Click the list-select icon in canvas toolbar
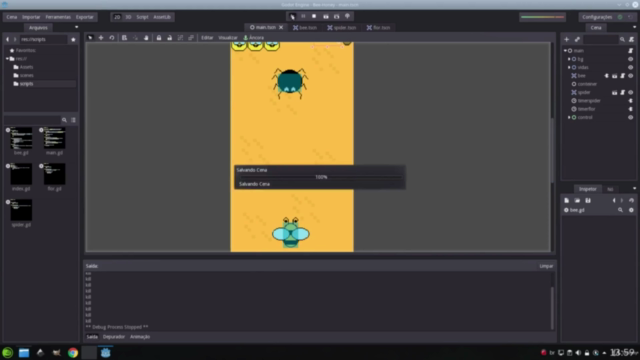Image resolution: width=640 pixels, height=360 pixels. point(124,38)
